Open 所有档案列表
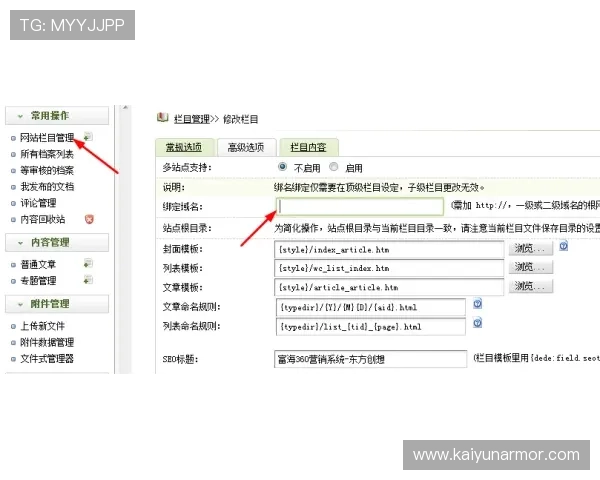 pos(47,154)
